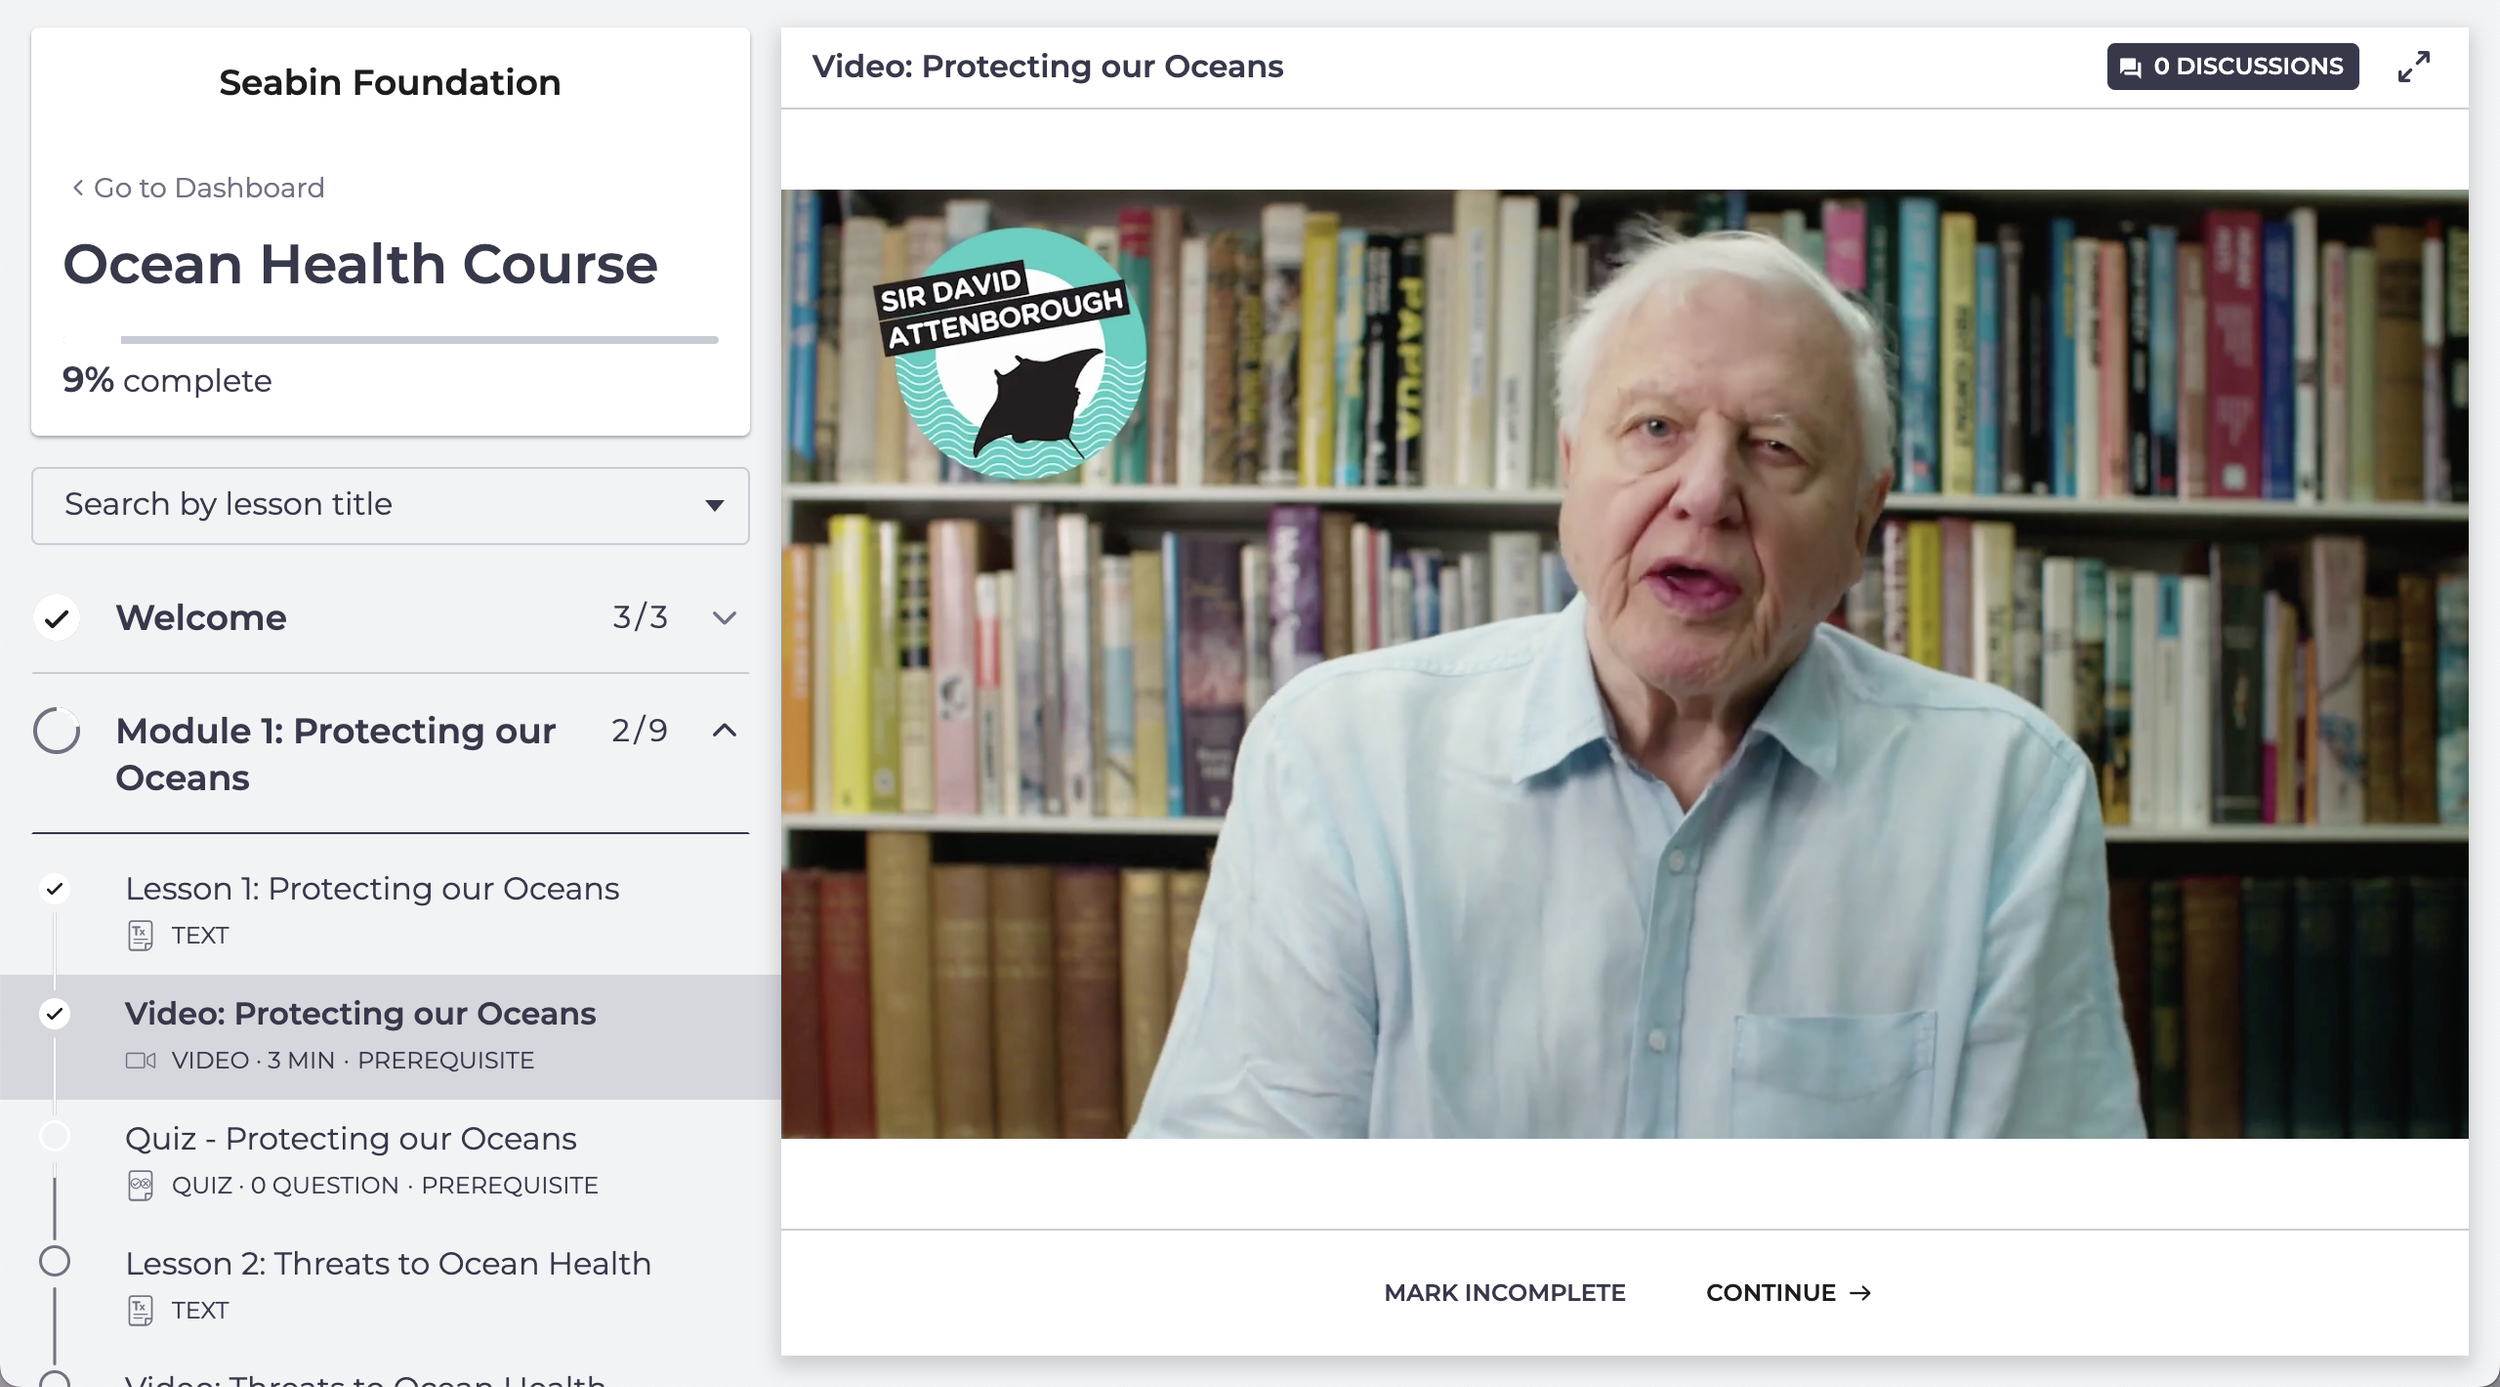Click the Welcome section completed checkmark
The height and width of the screenshot is (1387, 2500).
57,618
